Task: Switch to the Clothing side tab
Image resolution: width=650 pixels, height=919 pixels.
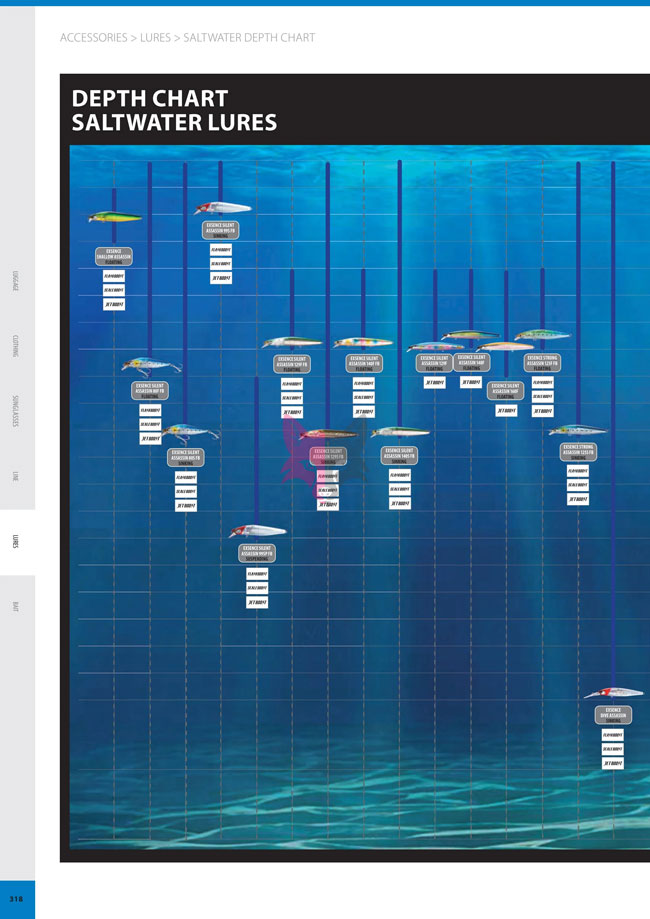Action: [17, 345]
